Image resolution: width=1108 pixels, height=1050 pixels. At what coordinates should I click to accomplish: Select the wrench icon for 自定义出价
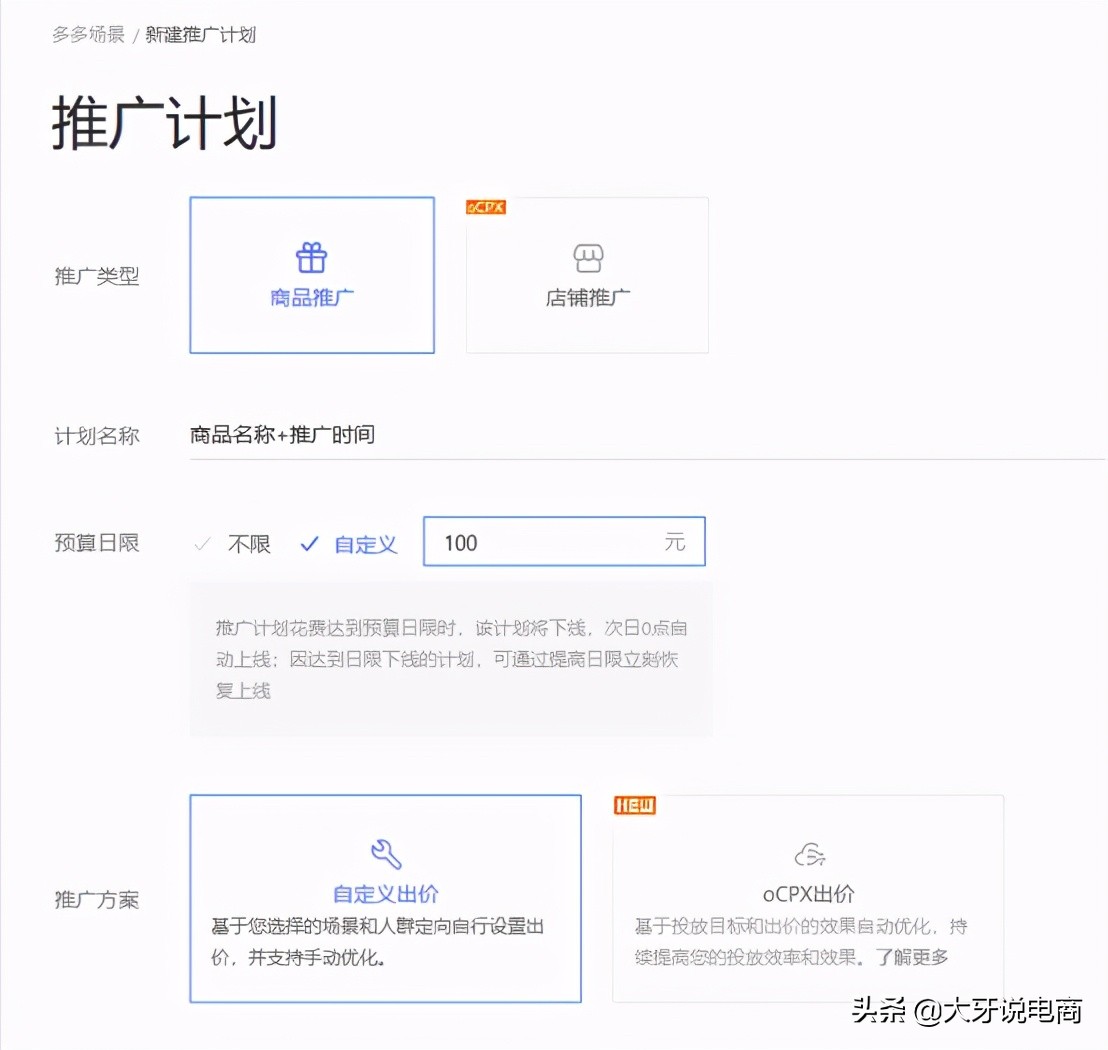click(385, 852)
